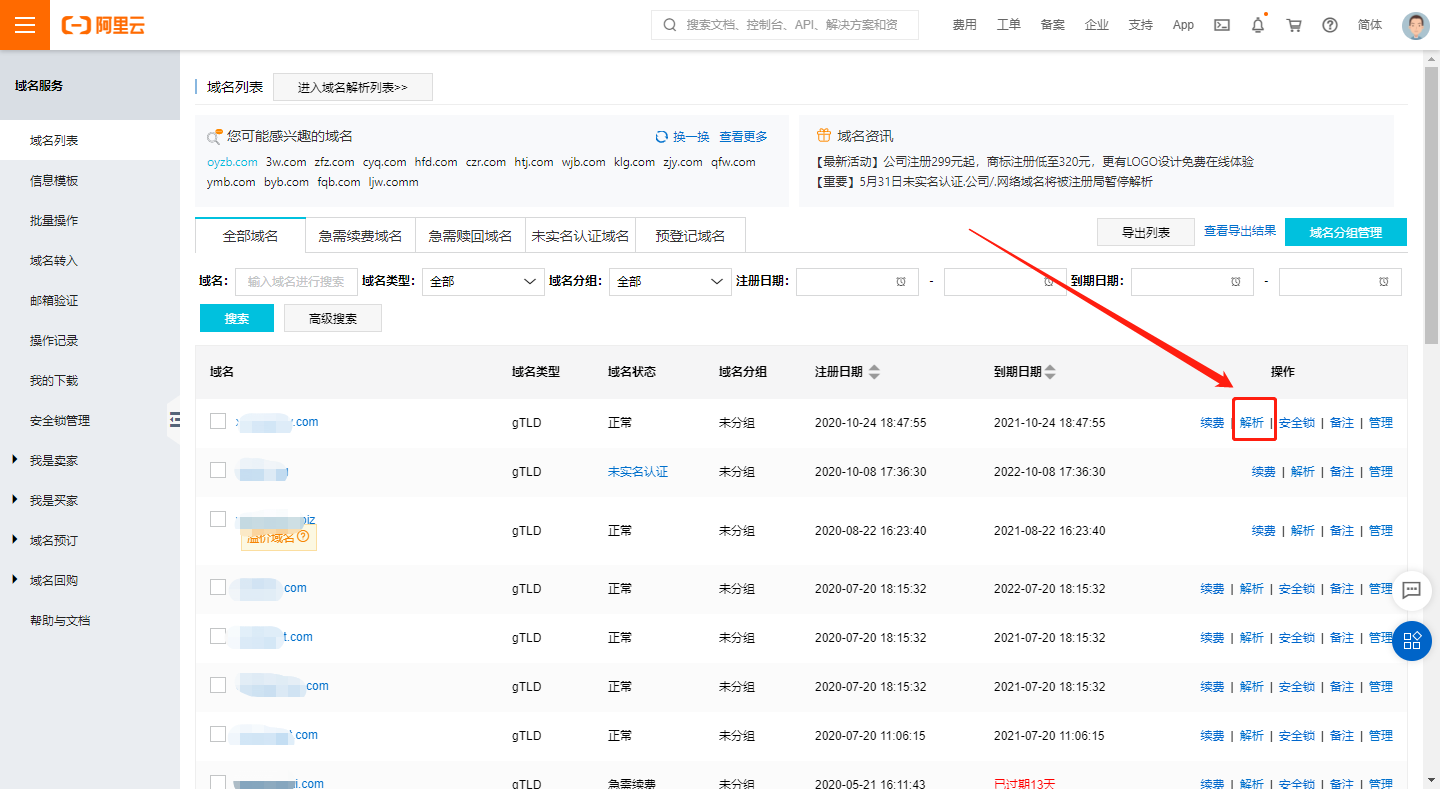Click the blue floating grid widget icon

pyautogui.click(x=1412, y=640)
